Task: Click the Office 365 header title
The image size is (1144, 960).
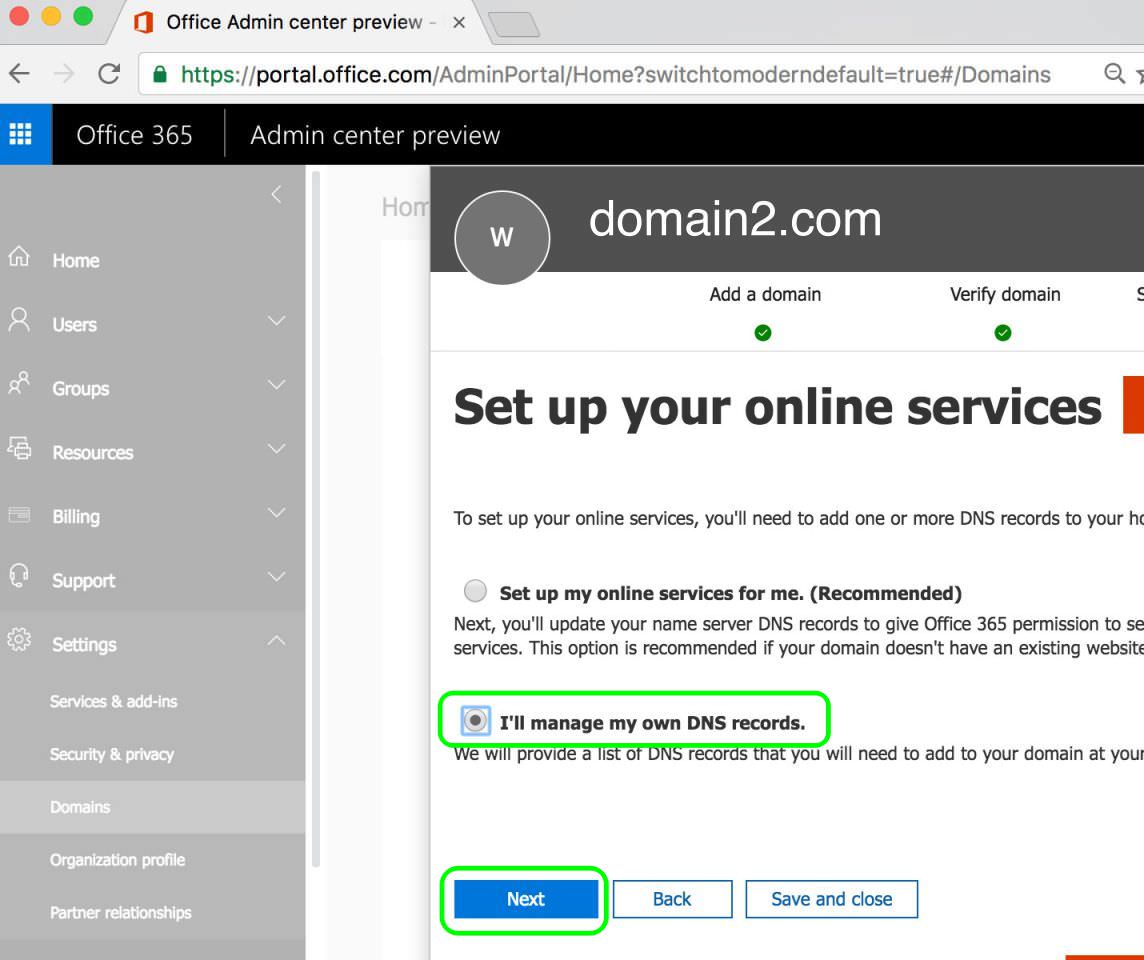Action: coord(134,135)
